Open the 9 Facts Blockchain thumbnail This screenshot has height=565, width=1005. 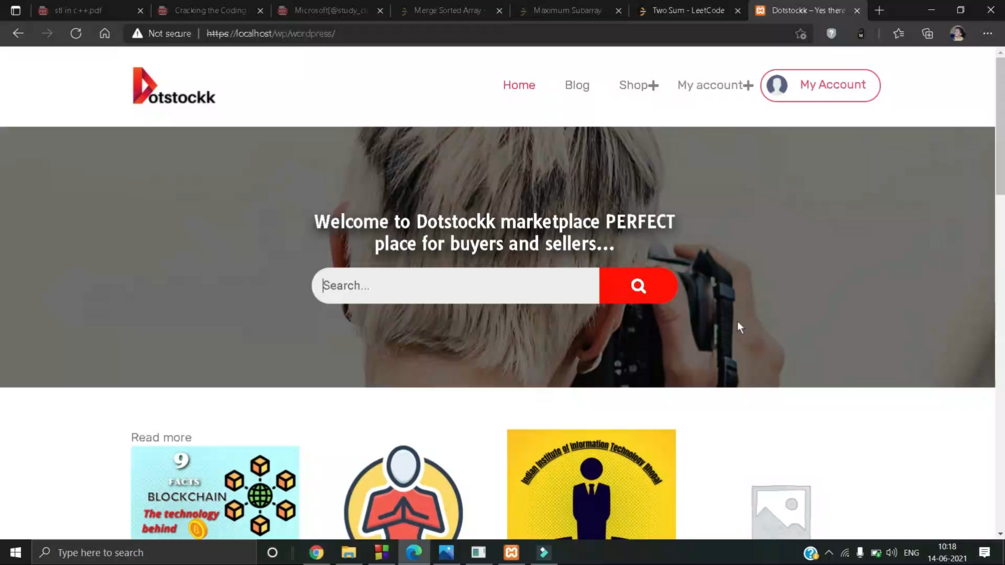[215, 493]
